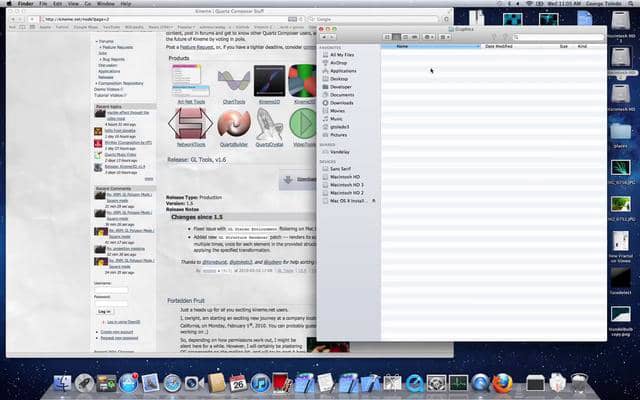640x400 pixels.
Task: Open the Edit menu
Action: click(58, 4)
